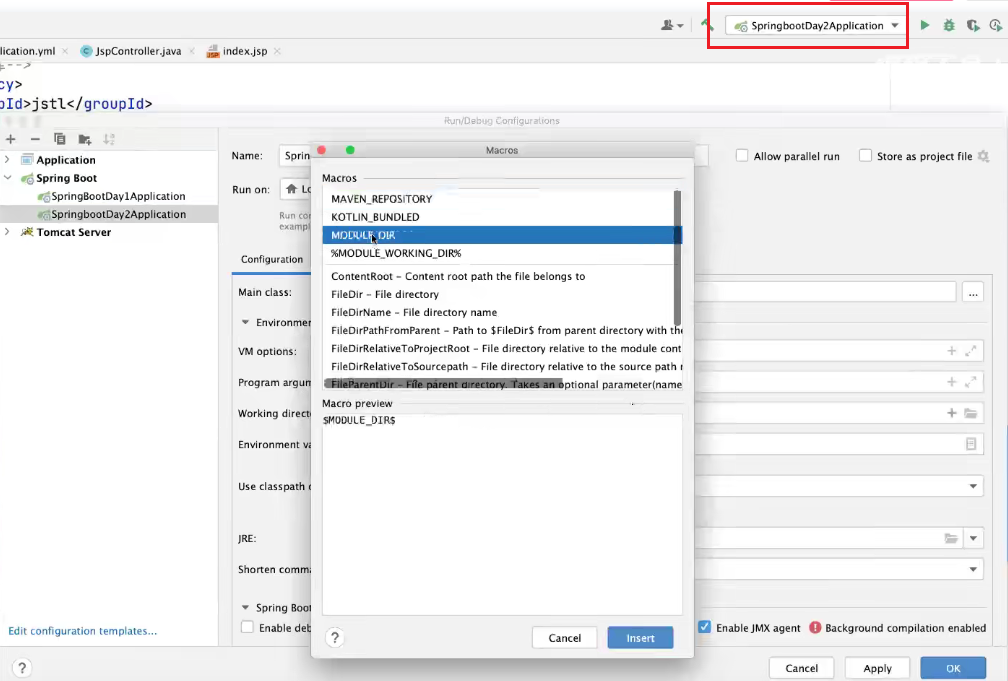Copy the configuration with the duplicate icon

tap(60, 139)
